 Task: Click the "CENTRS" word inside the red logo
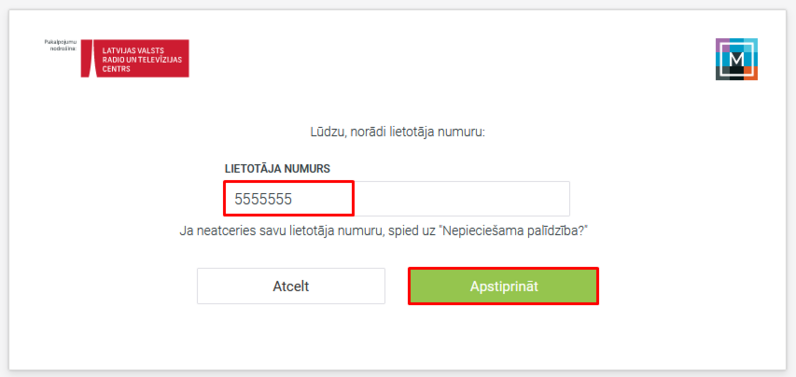tap(116, 68)
